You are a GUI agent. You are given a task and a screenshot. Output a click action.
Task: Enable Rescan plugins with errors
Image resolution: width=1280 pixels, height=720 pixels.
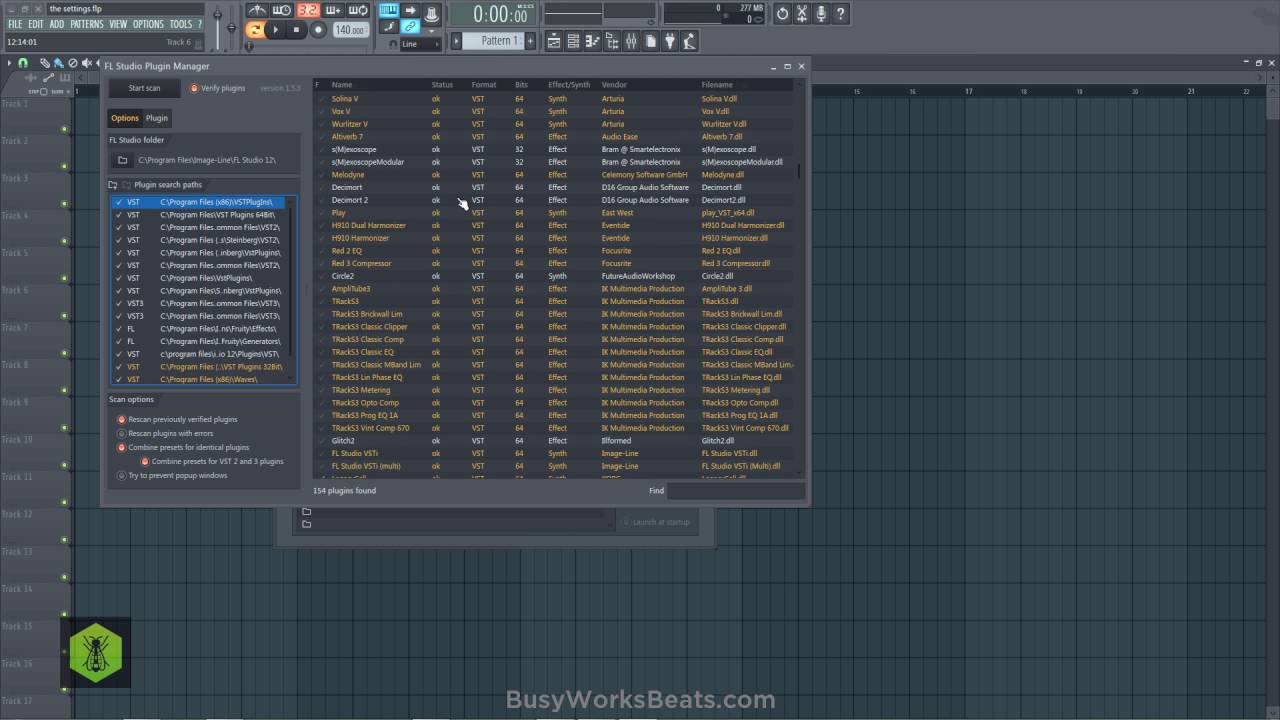tap(122, 434)
